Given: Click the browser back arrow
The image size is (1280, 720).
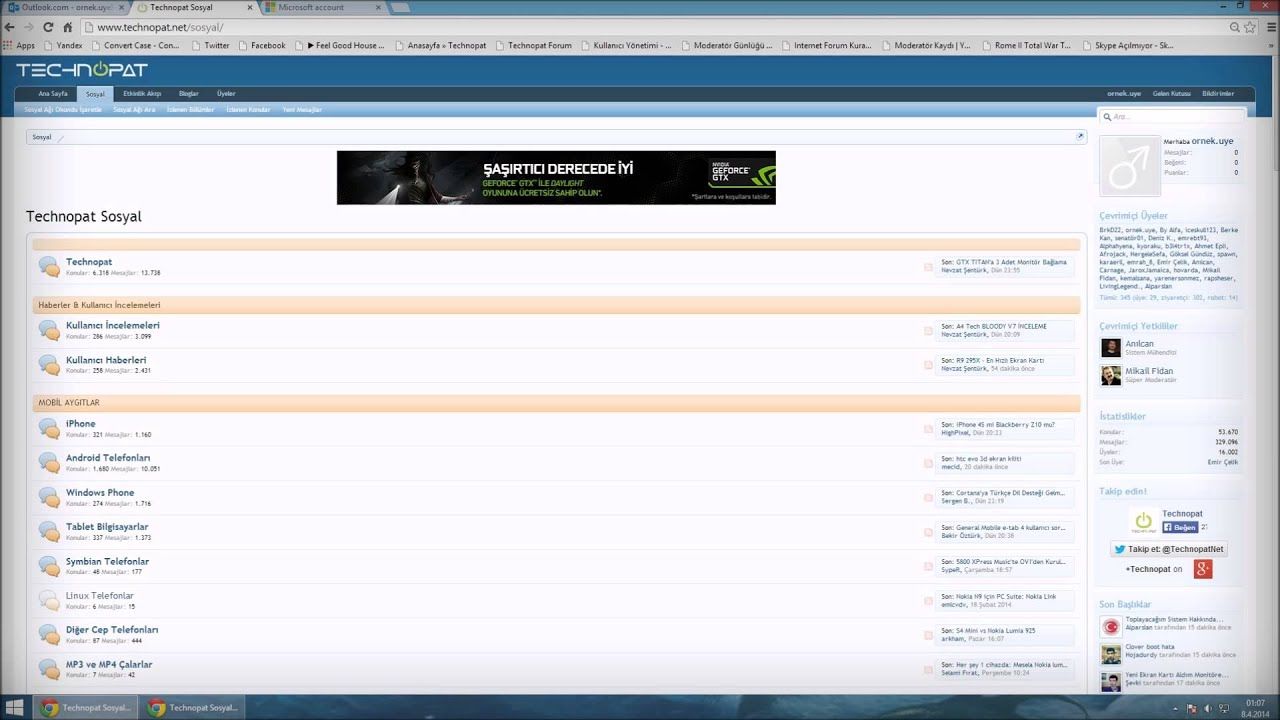Looking at the screenshot, I should click(x=10, y=27).
